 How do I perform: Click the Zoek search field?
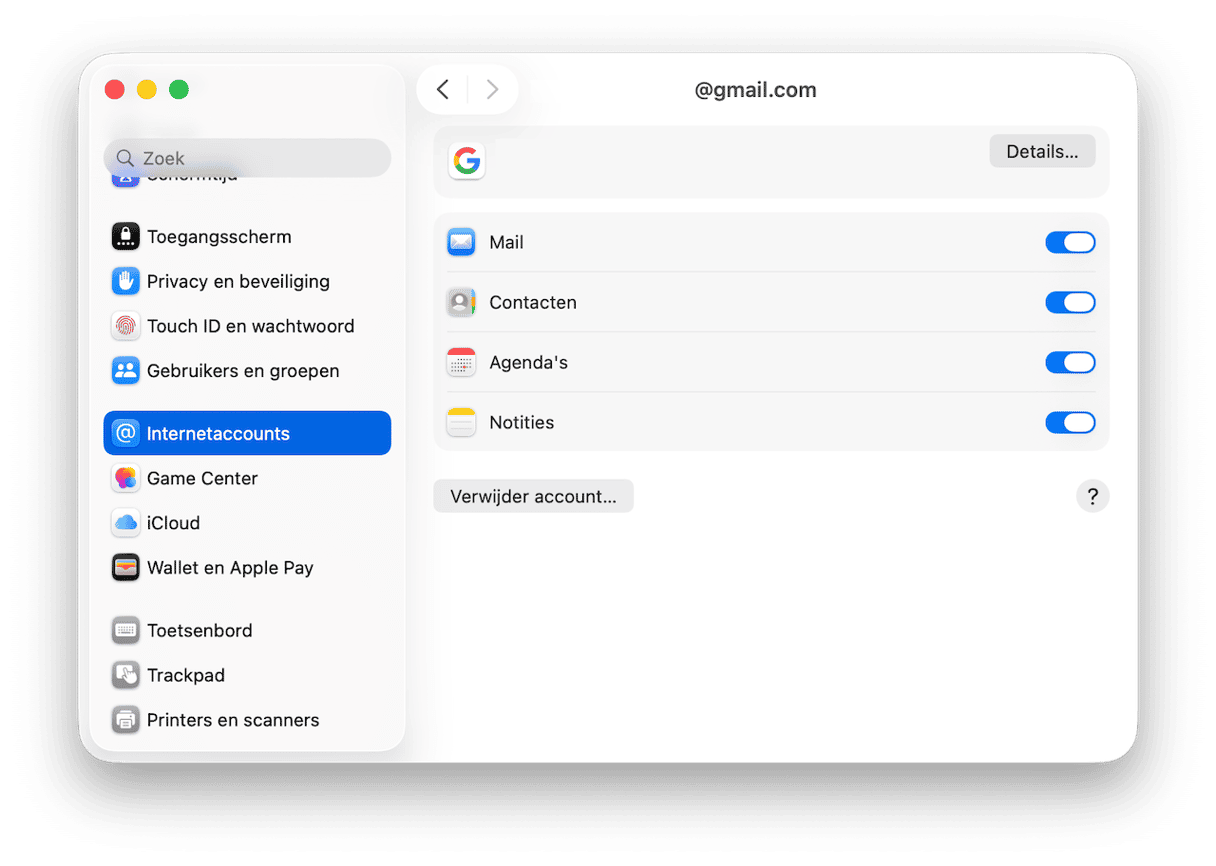[247, 158]
